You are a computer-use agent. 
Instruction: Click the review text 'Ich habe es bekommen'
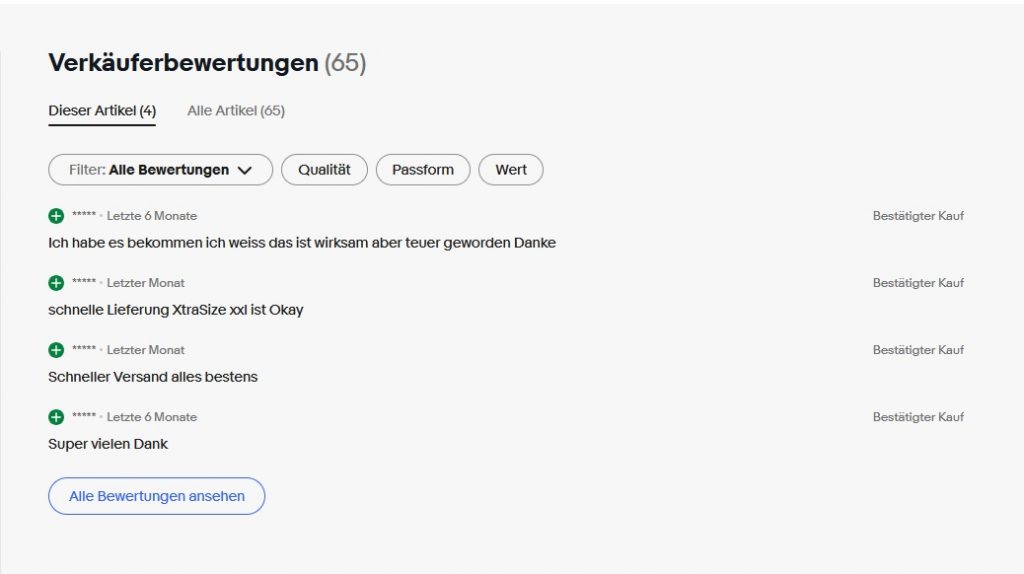click(302, 243)
